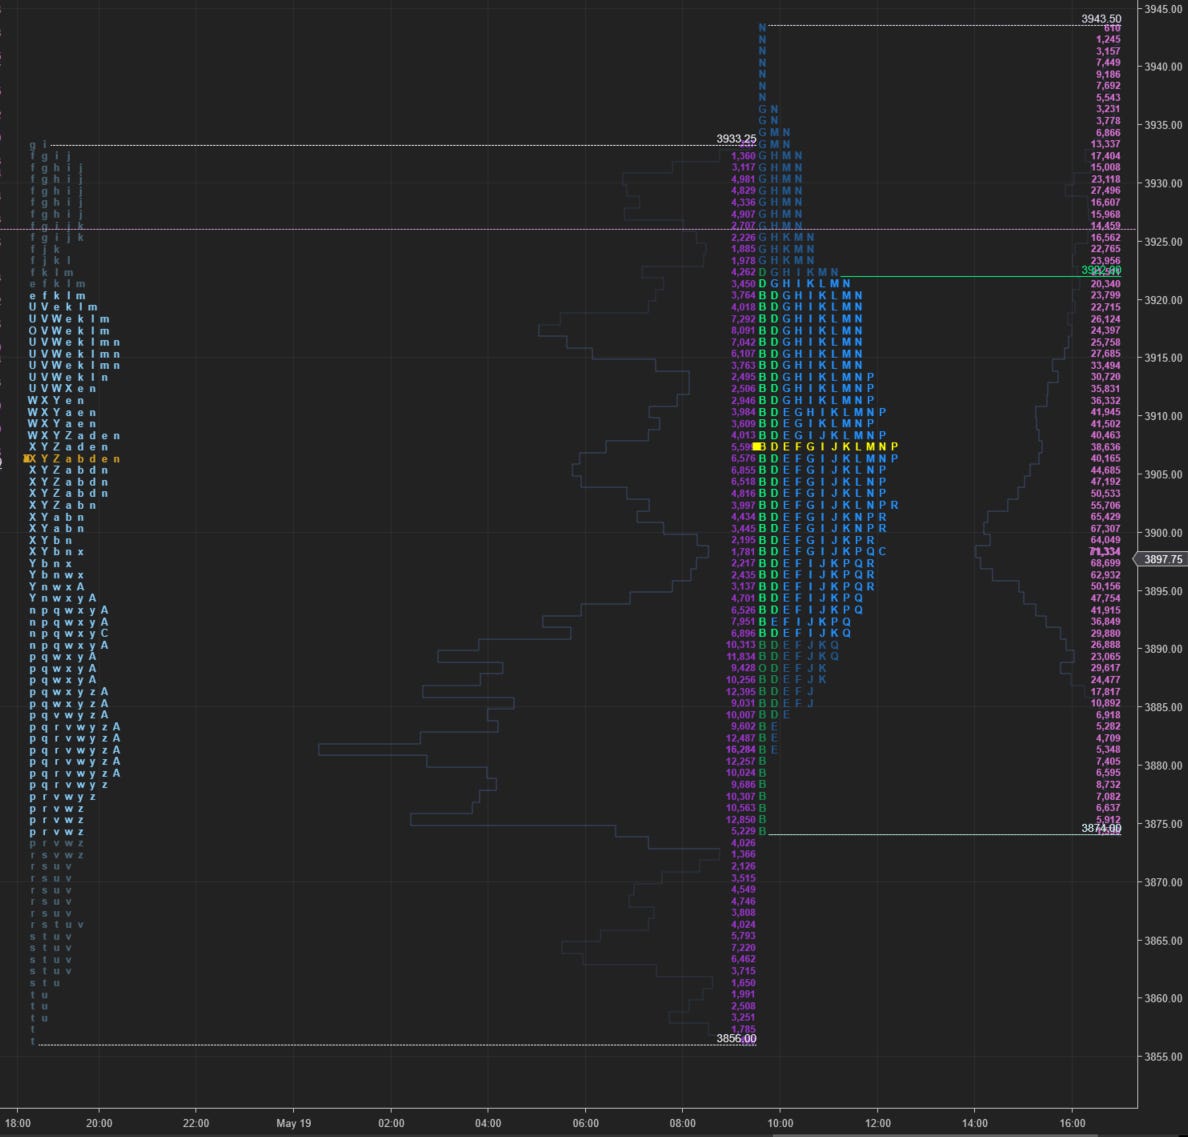The height and width of the screenshot is (1137, 1188).
Task: Click the 3895.00 price axis label
Action: (1163, 591)
